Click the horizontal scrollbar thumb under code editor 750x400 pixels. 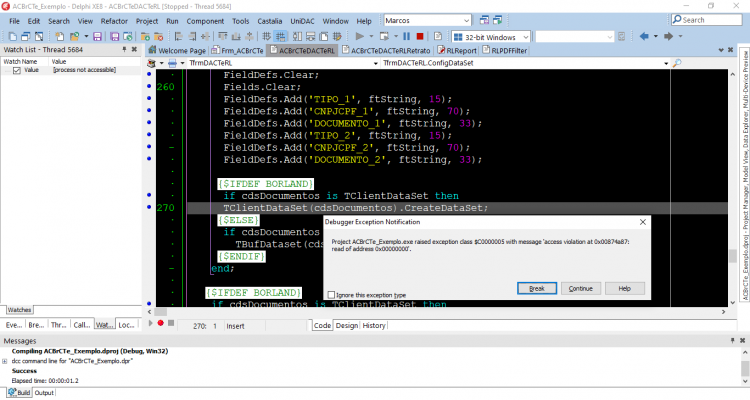tap(161, 312)
